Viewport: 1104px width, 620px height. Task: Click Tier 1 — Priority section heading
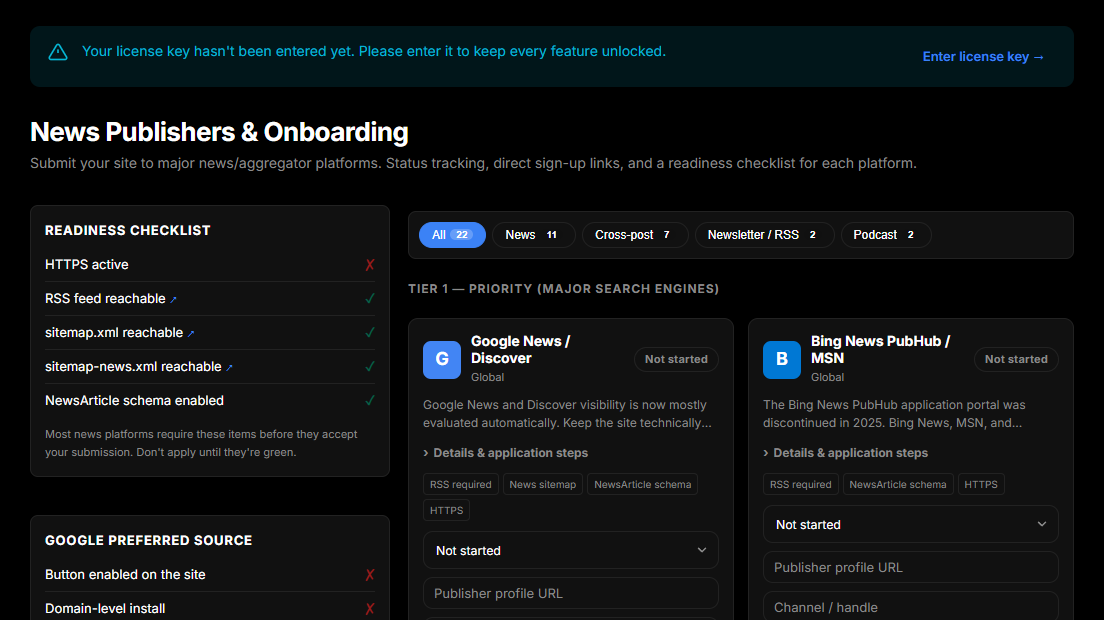point(563,289)
